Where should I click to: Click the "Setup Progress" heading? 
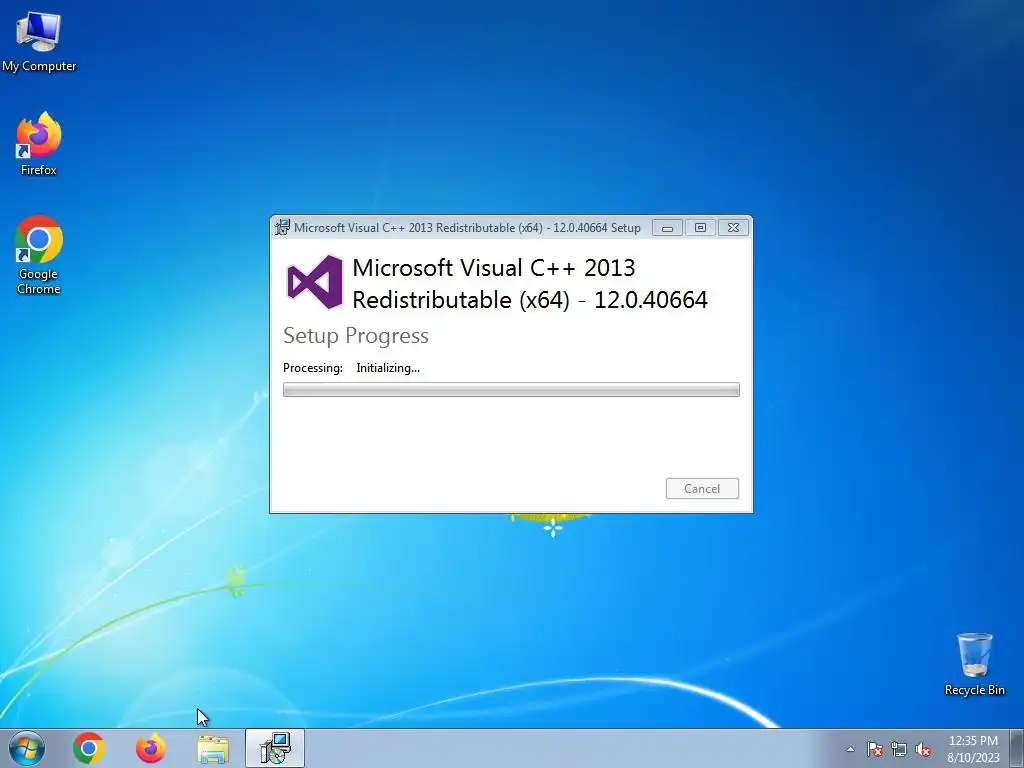pyautogui.click(x=356, y=336)
